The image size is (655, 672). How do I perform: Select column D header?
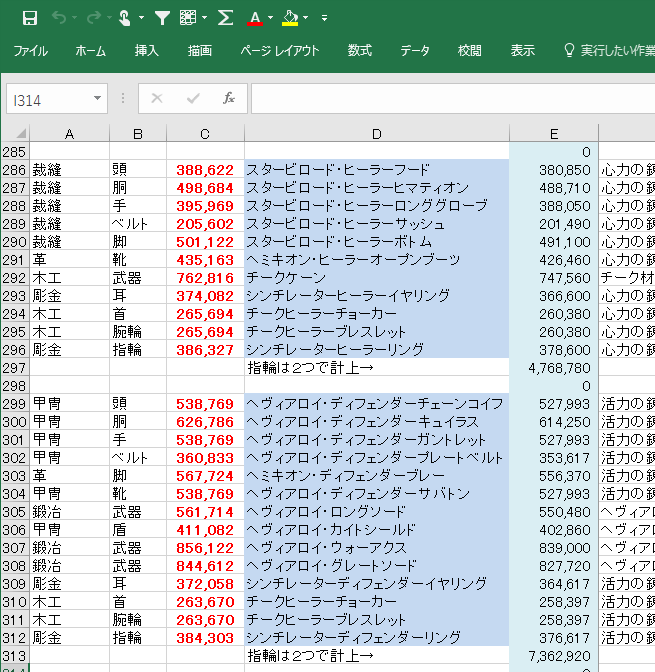(376, 134)
